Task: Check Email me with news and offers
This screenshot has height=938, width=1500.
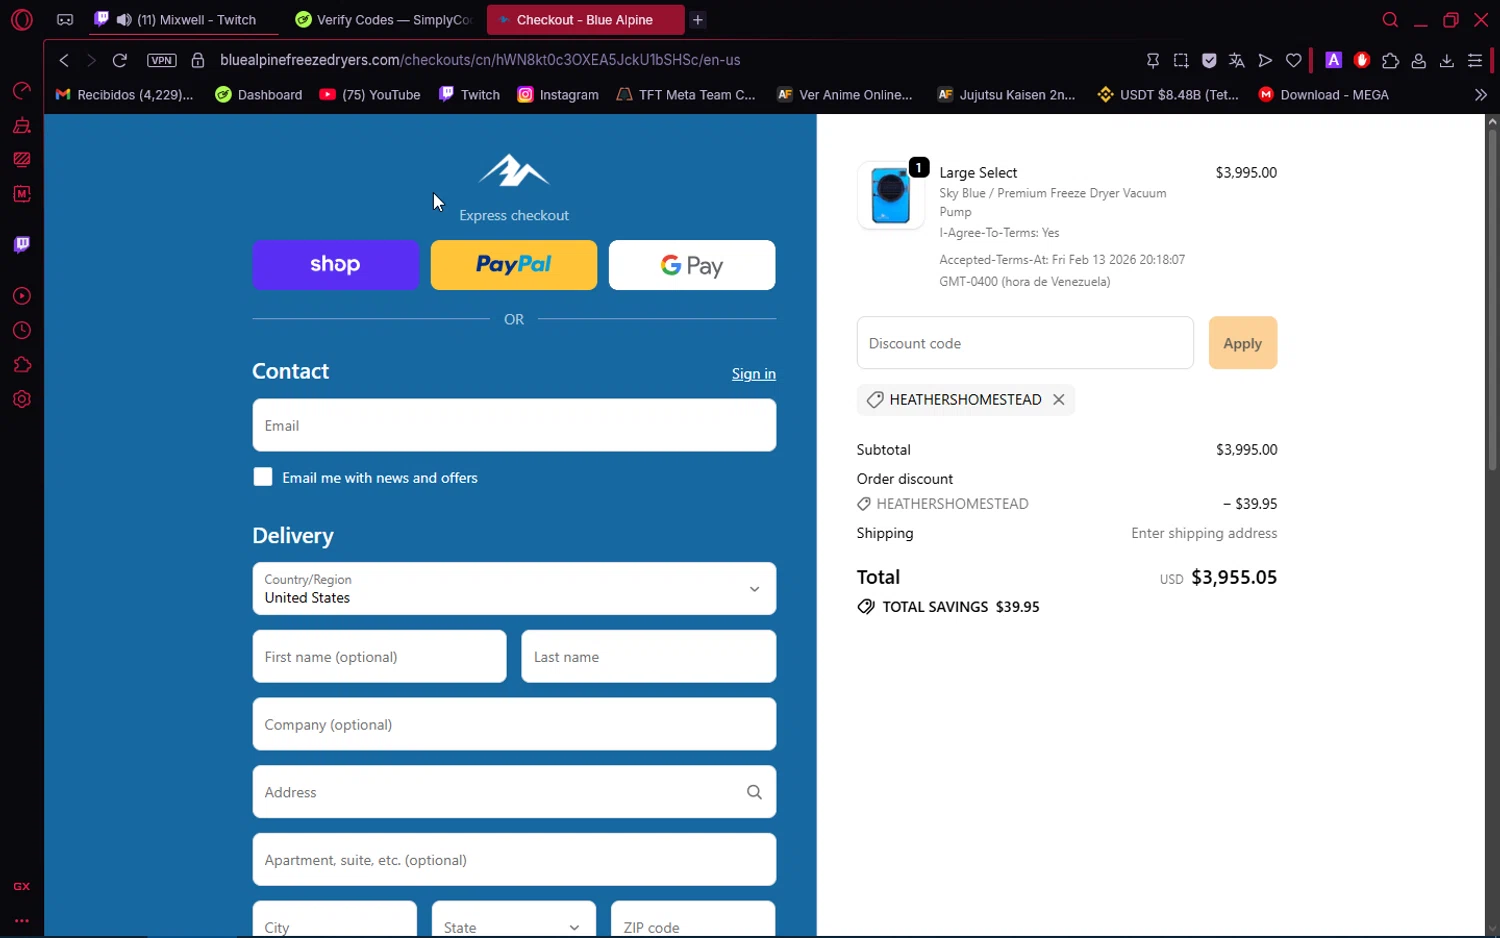Action: coord(263,477)
